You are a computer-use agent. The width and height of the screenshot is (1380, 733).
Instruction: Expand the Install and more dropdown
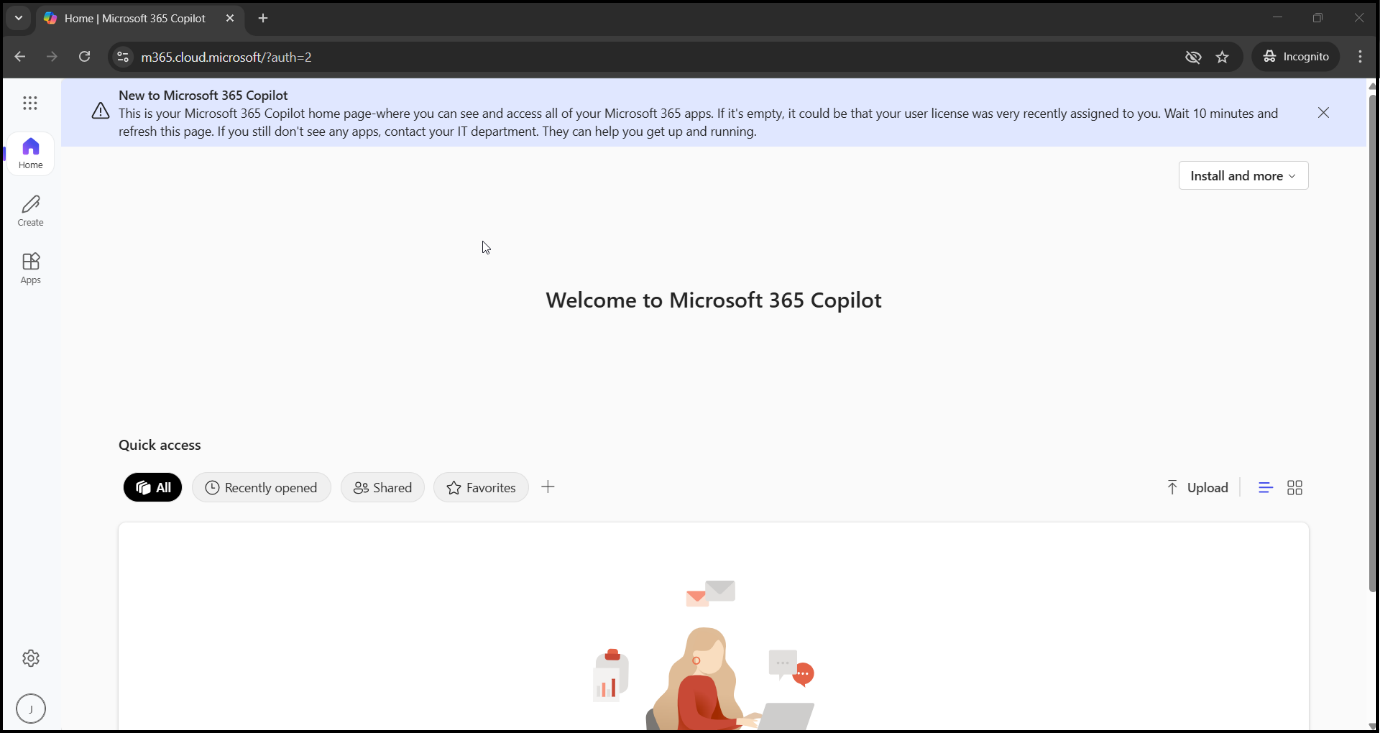click(x=1243, y=176)
